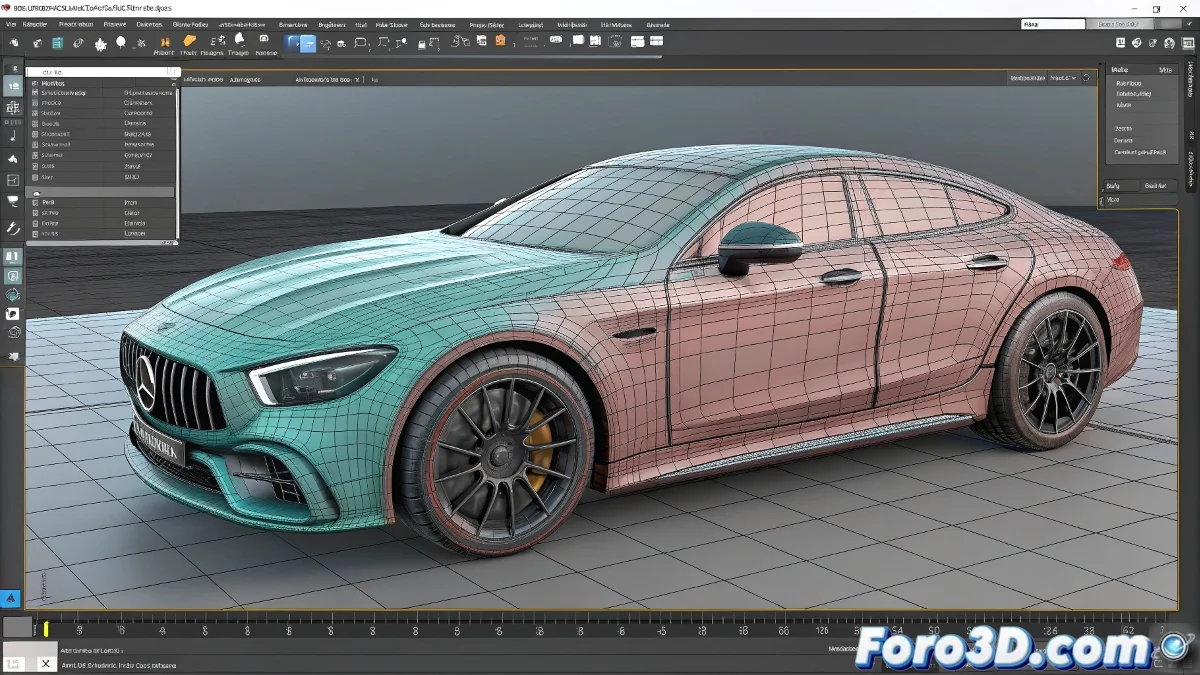Click the gray square swatch left of timeline
Screen dimensions: 1200x675
(17, 628)
